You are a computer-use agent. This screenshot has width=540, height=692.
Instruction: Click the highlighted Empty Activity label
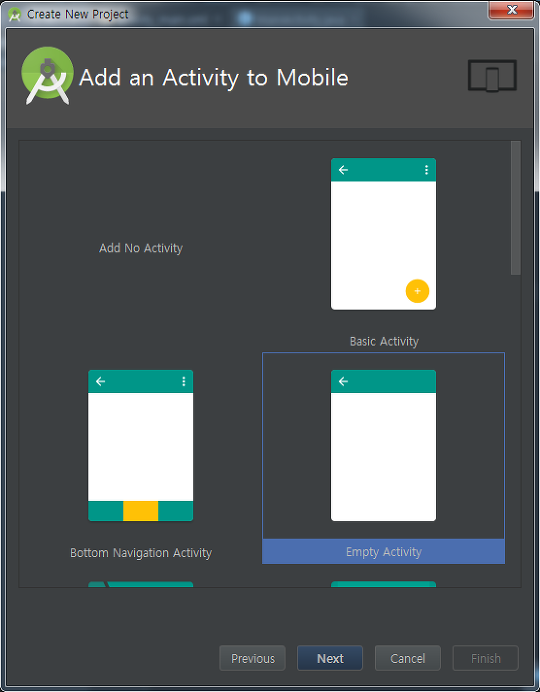pyautogui.click(x=383, y=551)
